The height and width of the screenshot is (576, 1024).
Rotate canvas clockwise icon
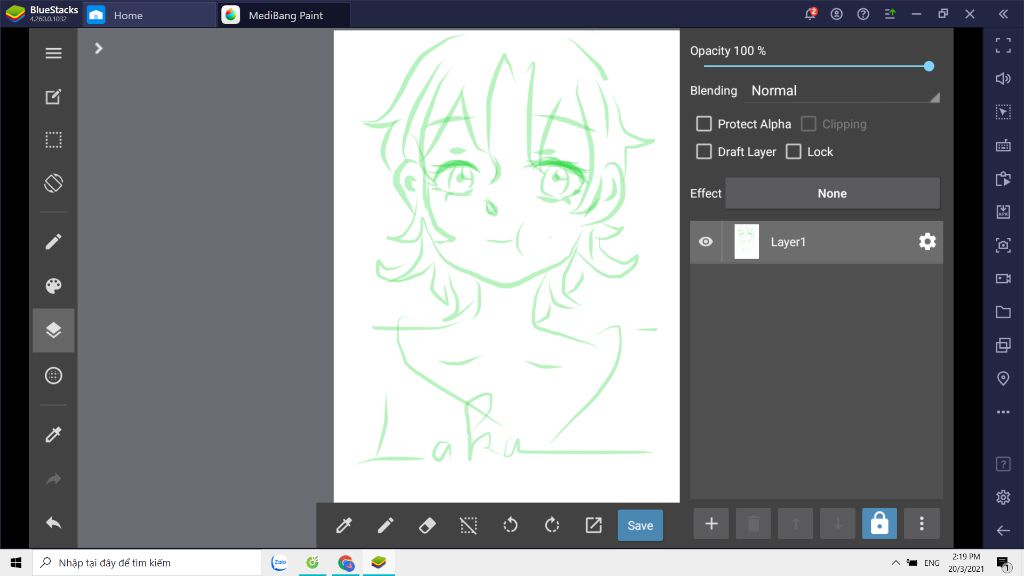(552, 525)
